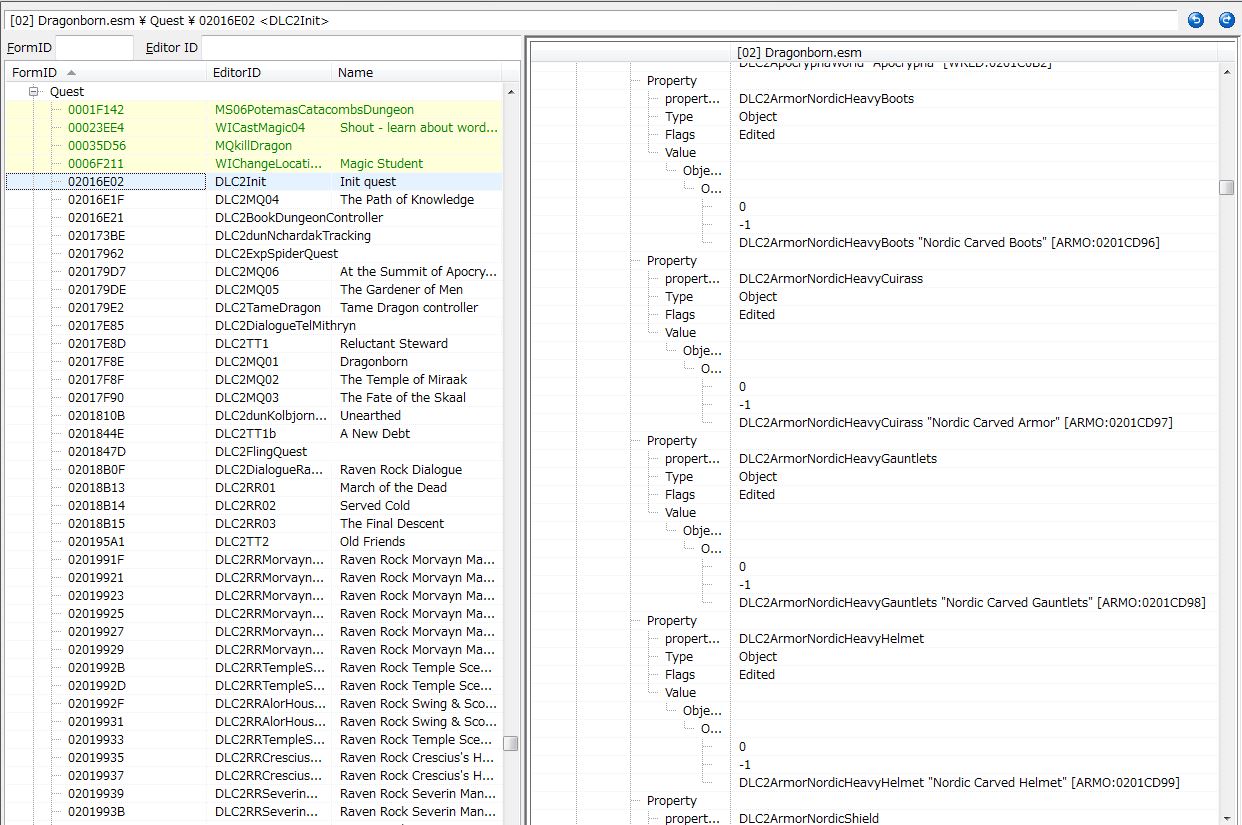The height and width of the screenshot is (825, 1242).
Task: Select DLC2MQ01 Dragonborn quest
Action: (x=254, y=361)
